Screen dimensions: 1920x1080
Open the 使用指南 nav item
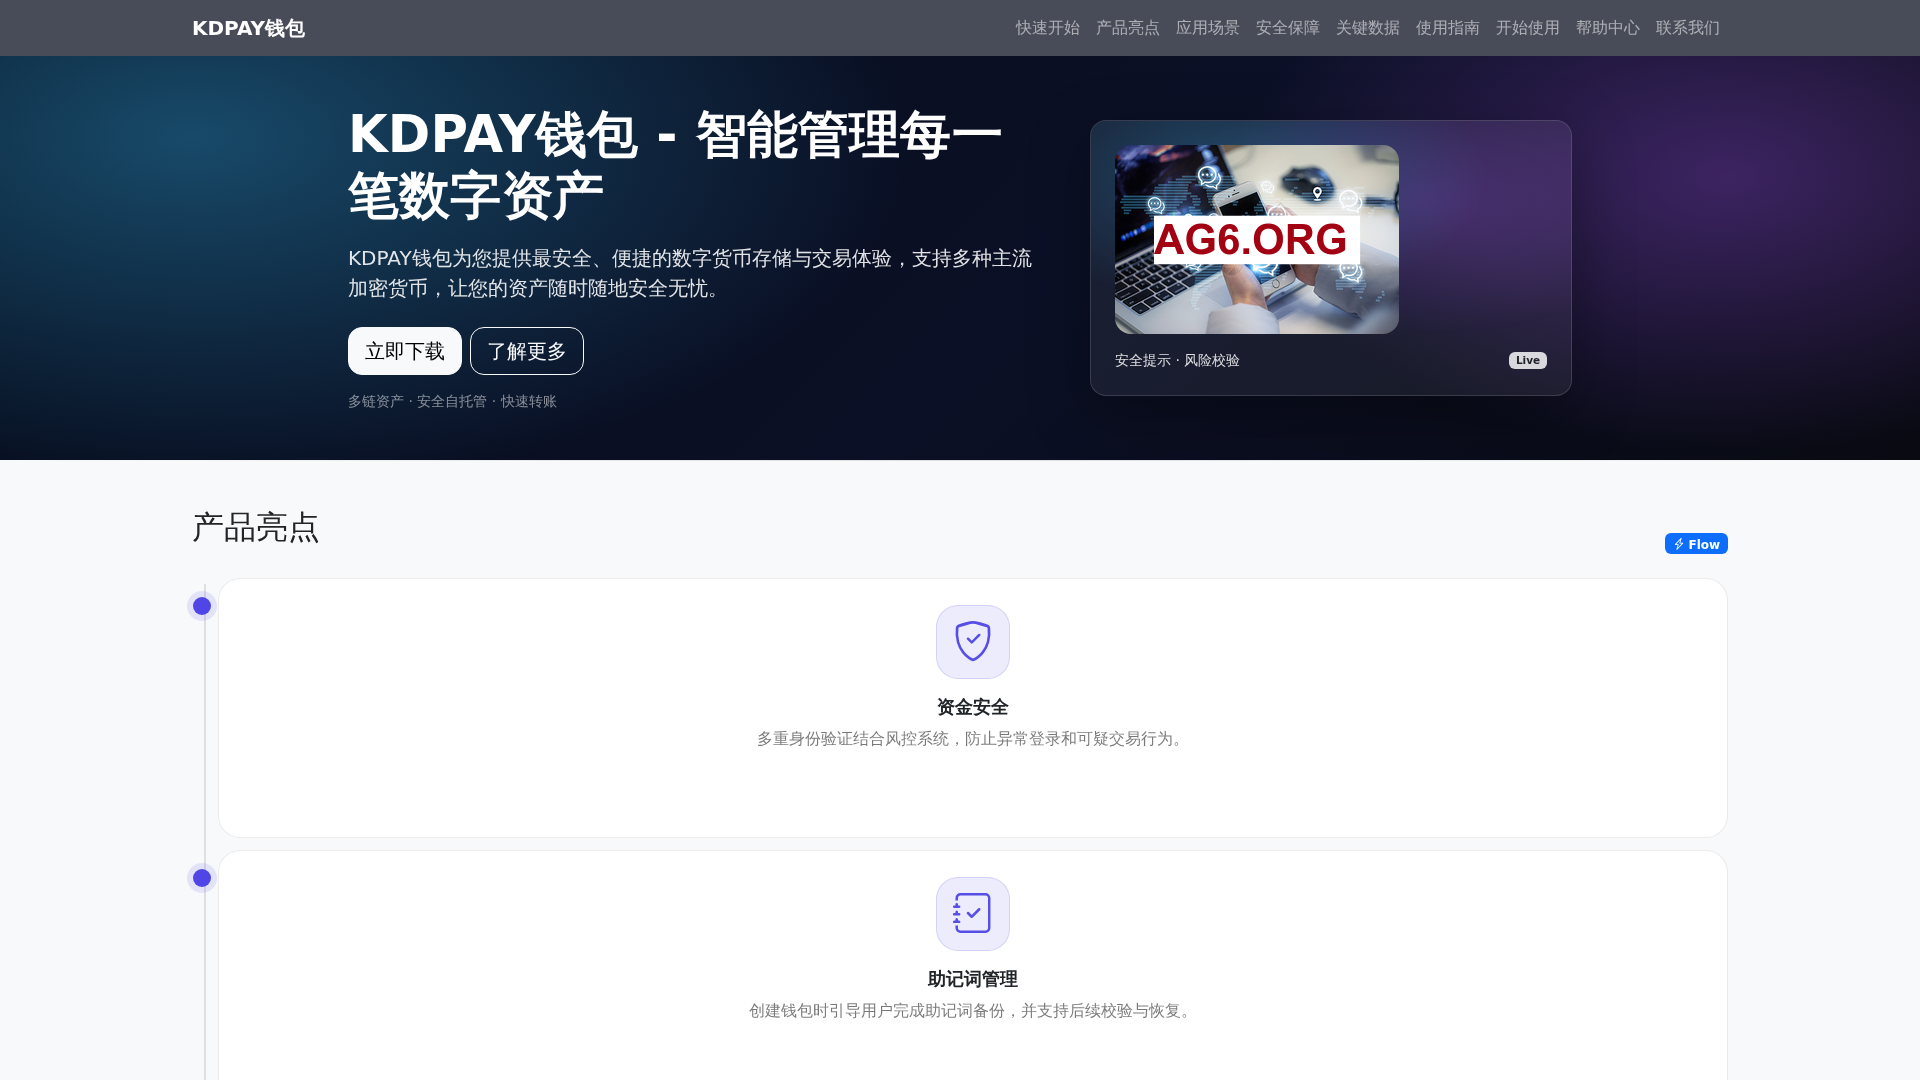pos(1447,28)
